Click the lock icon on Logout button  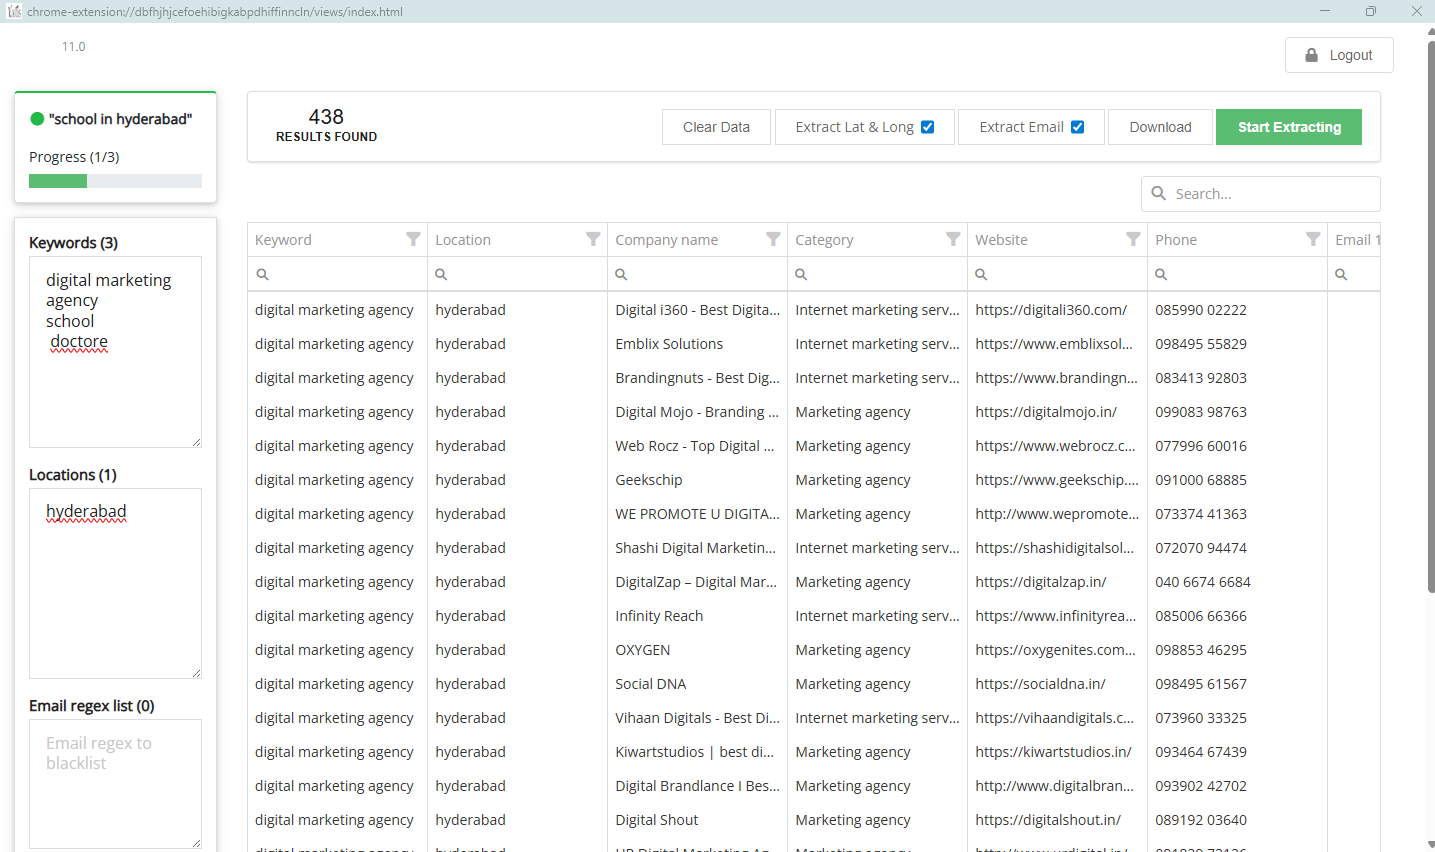click(x=1311, y=55)
